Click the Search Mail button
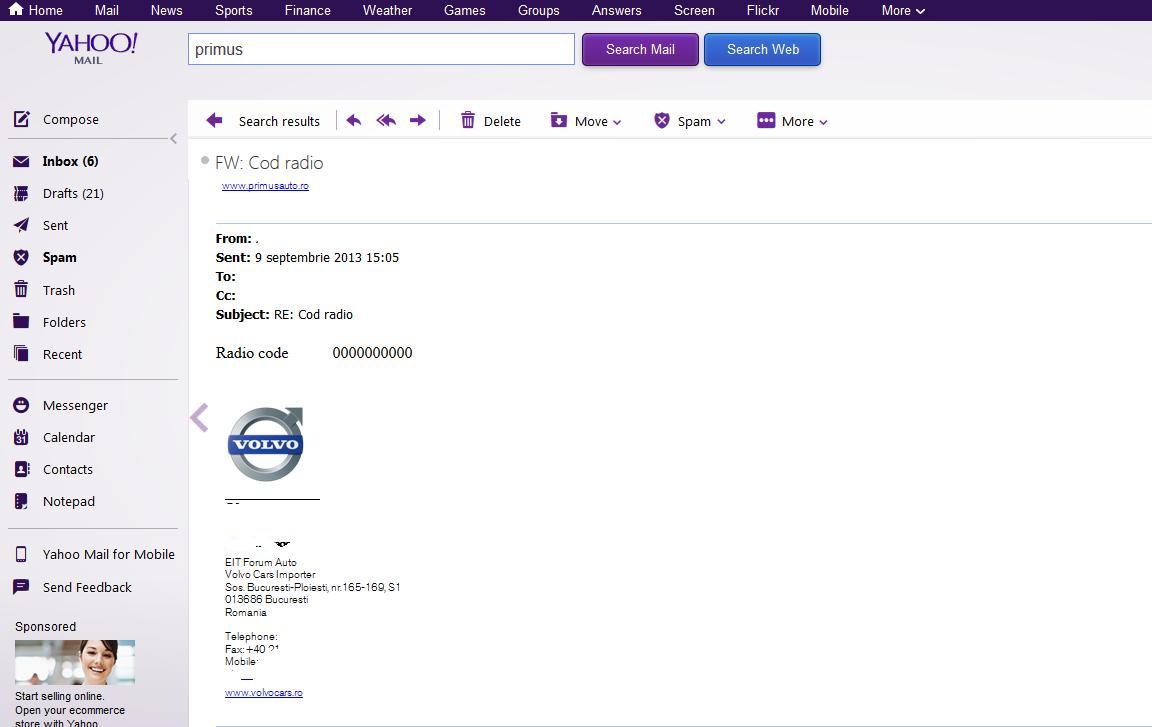The height and width of the screenshot is (727, 1152). coord(640,49)
